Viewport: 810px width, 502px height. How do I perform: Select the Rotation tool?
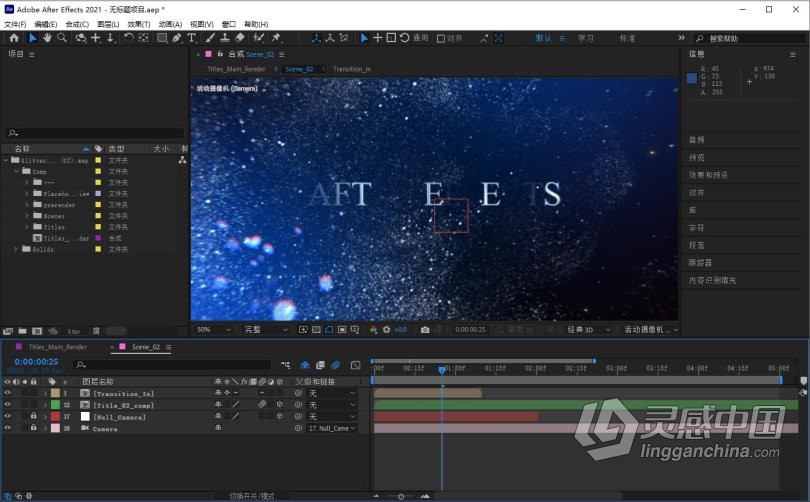tap(129, 38)
